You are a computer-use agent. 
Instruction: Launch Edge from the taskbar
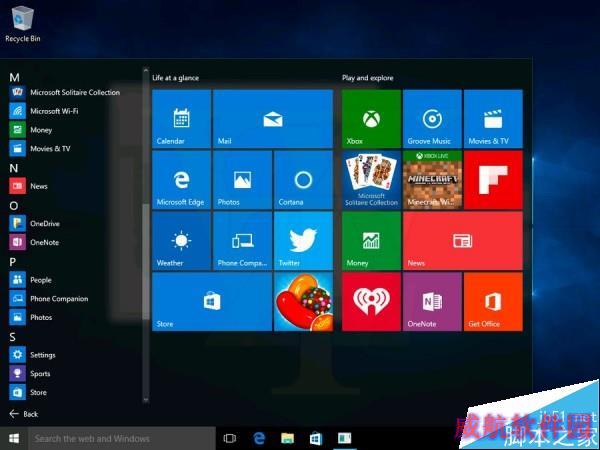coord(259,438)
